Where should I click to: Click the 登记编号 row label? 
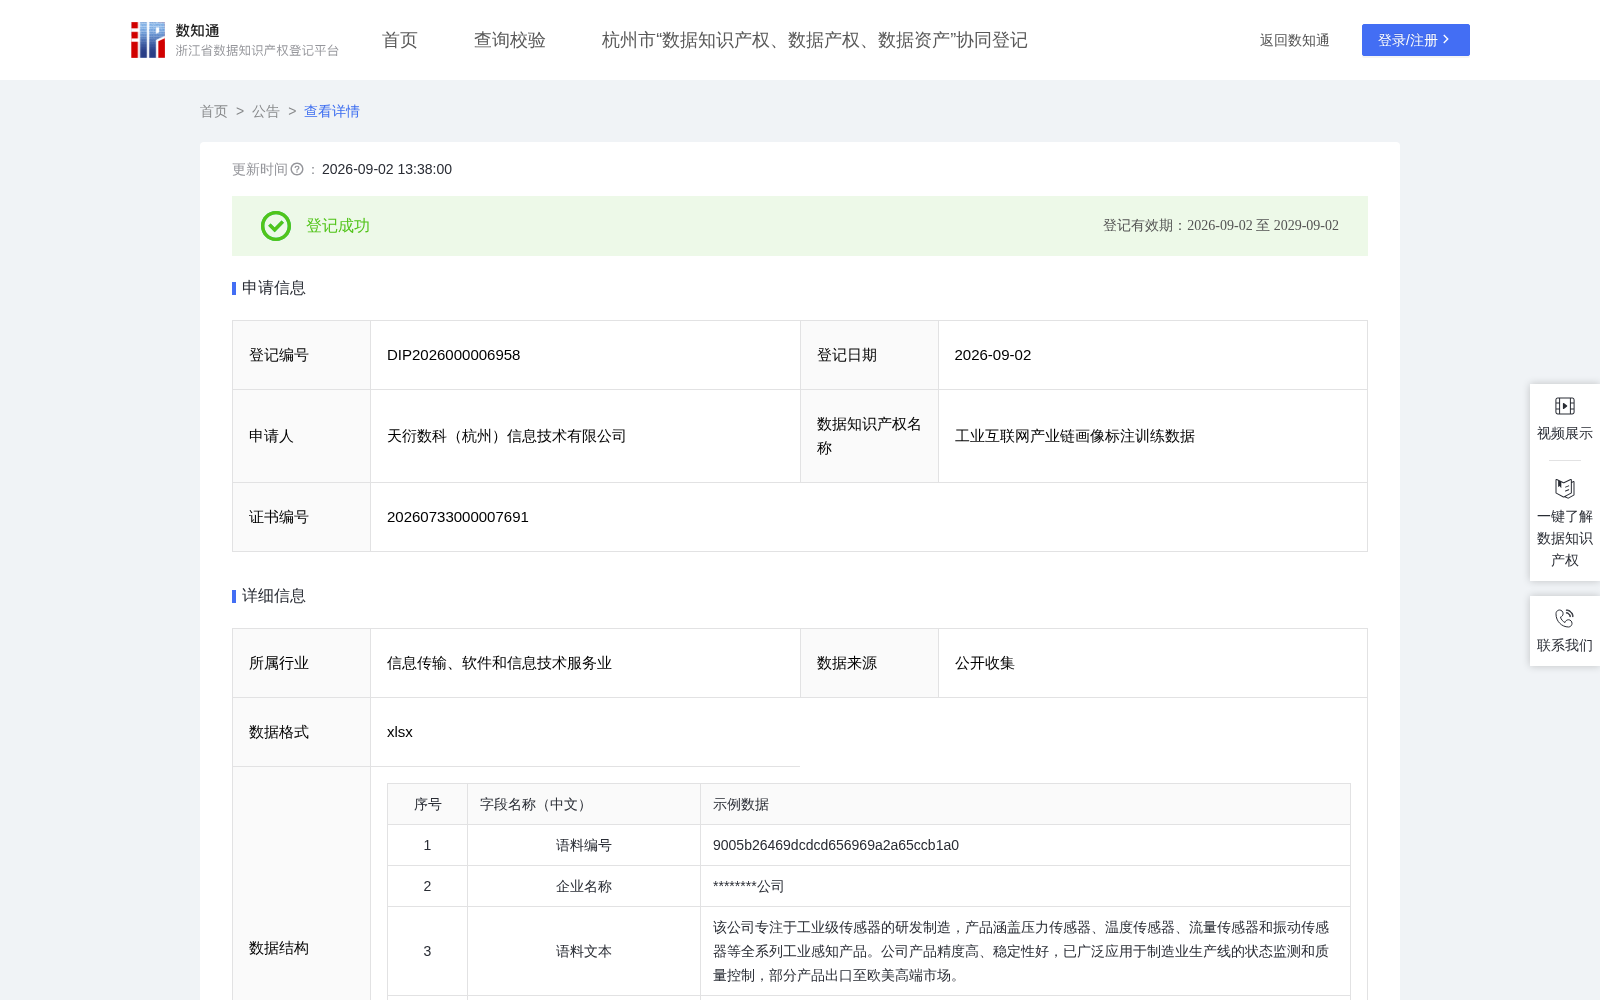click(279, 355)
